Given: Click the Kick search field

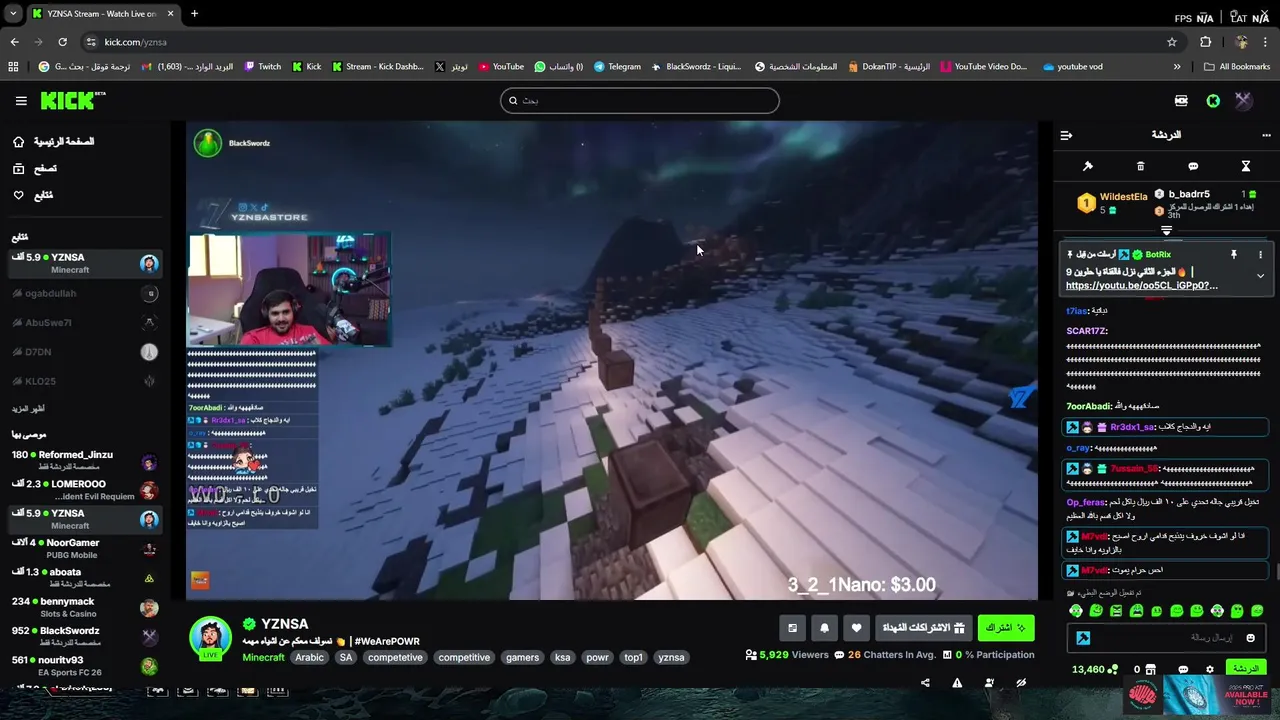Looking at the screenshot, I should [639, 100].
